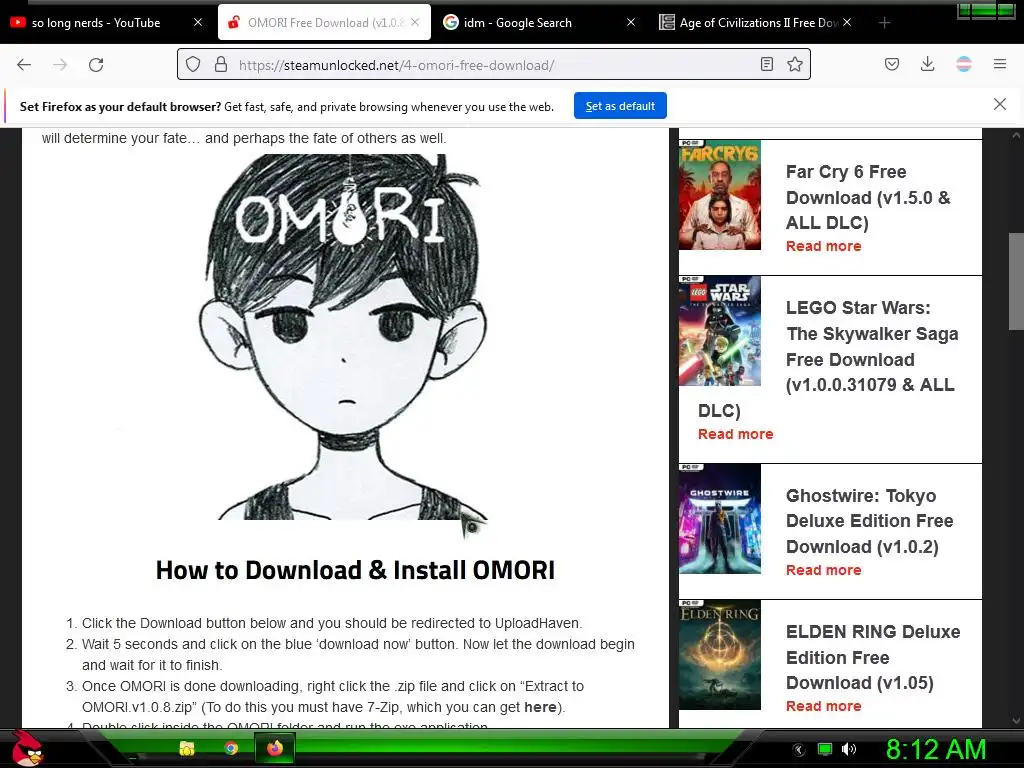Switch to Age of Civilizations II tab

[x=758, y=23]
